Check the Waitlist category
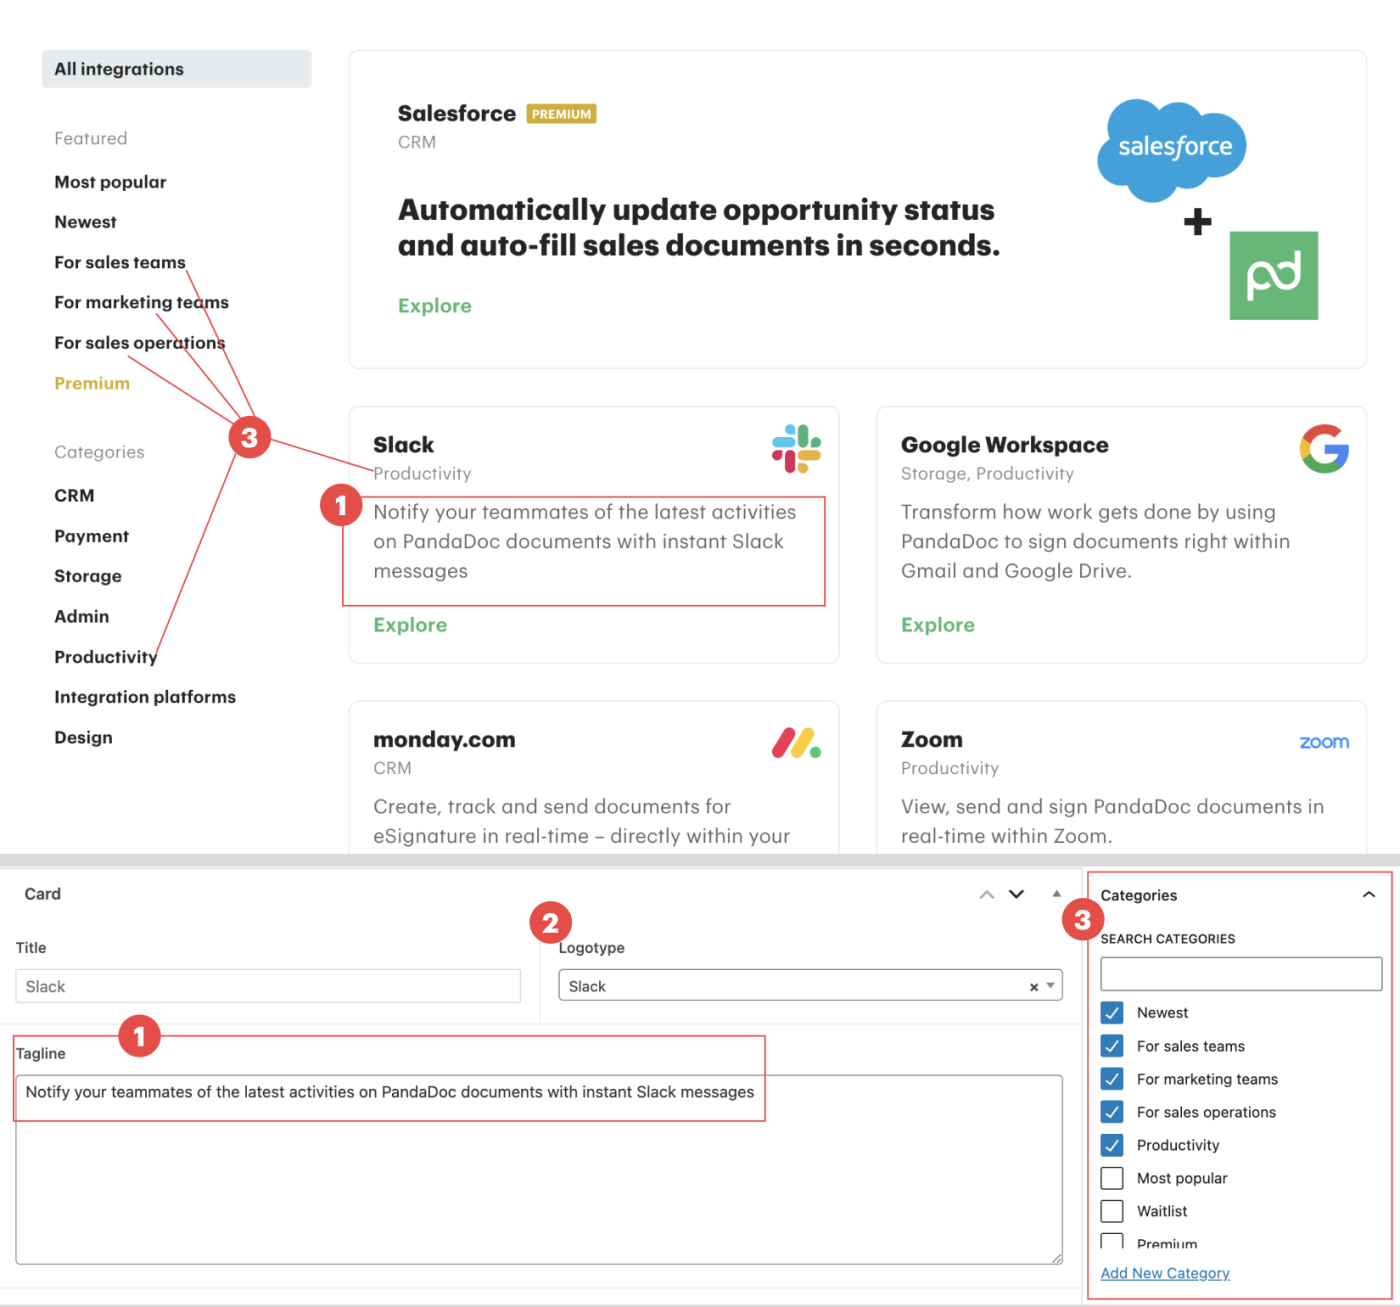1400x1307 pixels. pyautogui.click(x=1112, y=1211)
